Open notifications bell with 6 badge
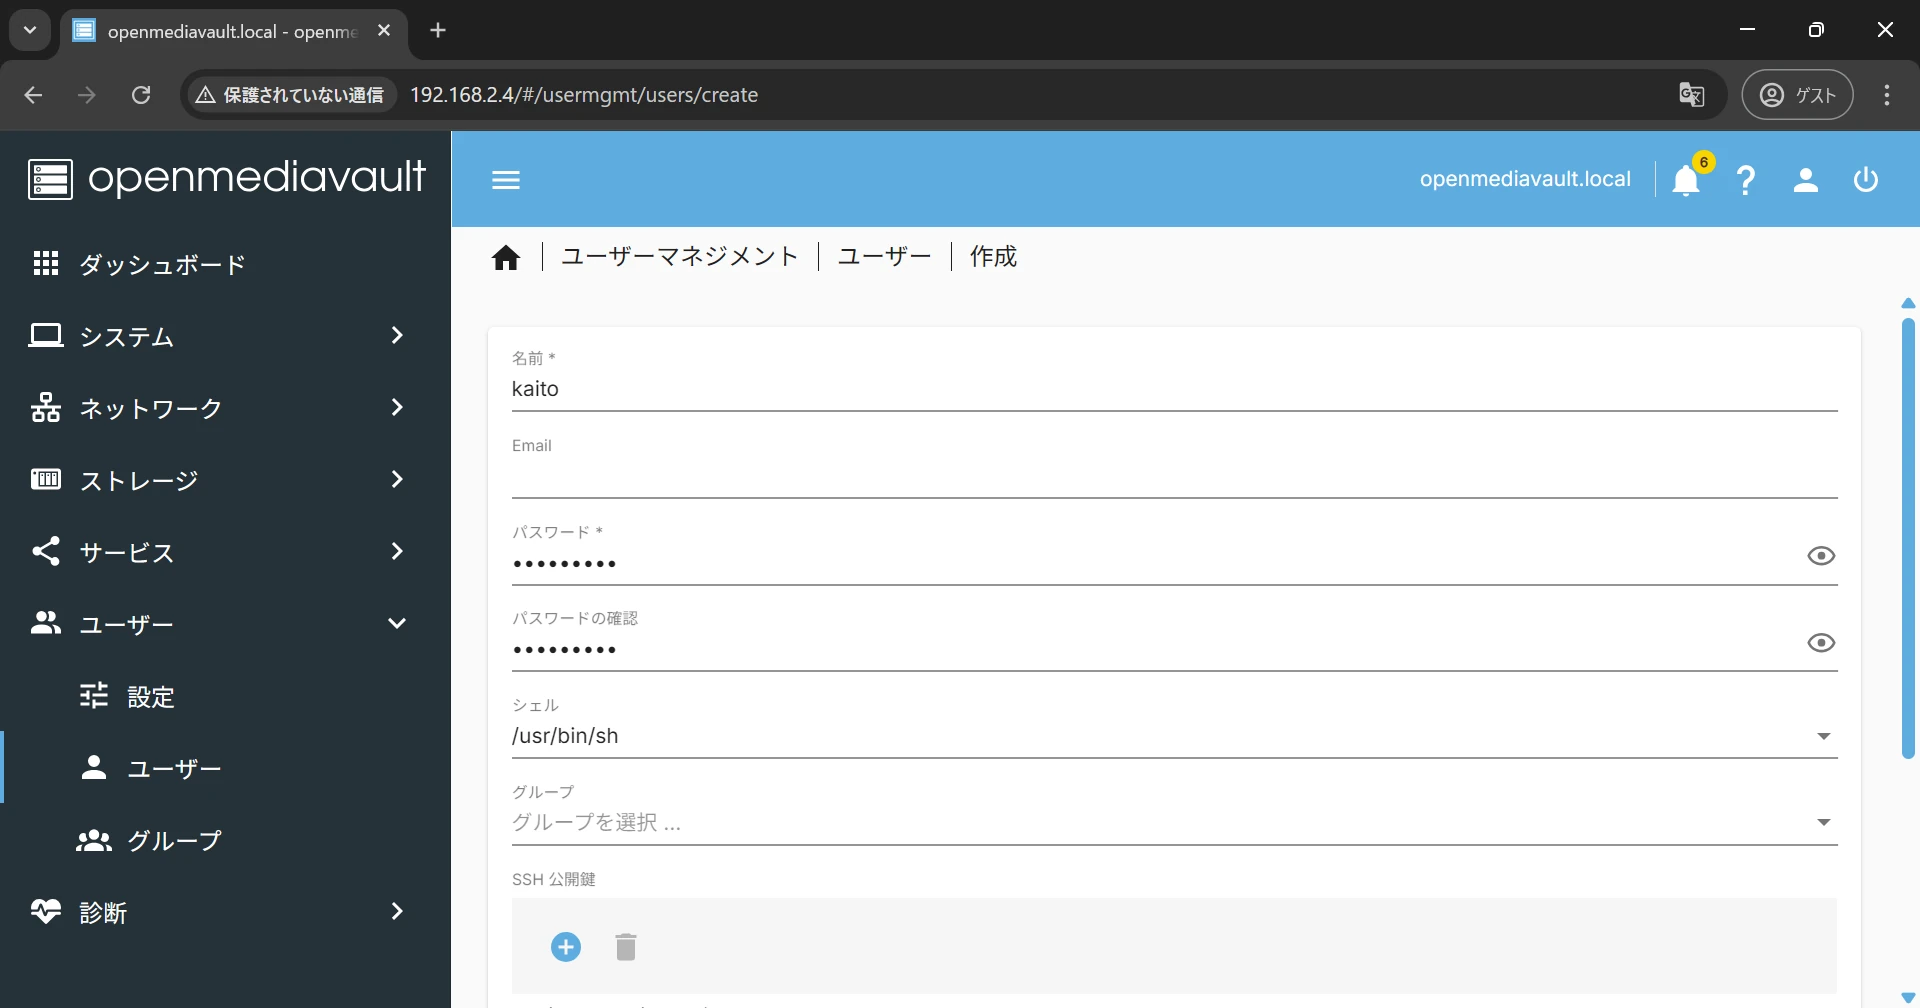1920x1008 pixels. pos(1687,180)
